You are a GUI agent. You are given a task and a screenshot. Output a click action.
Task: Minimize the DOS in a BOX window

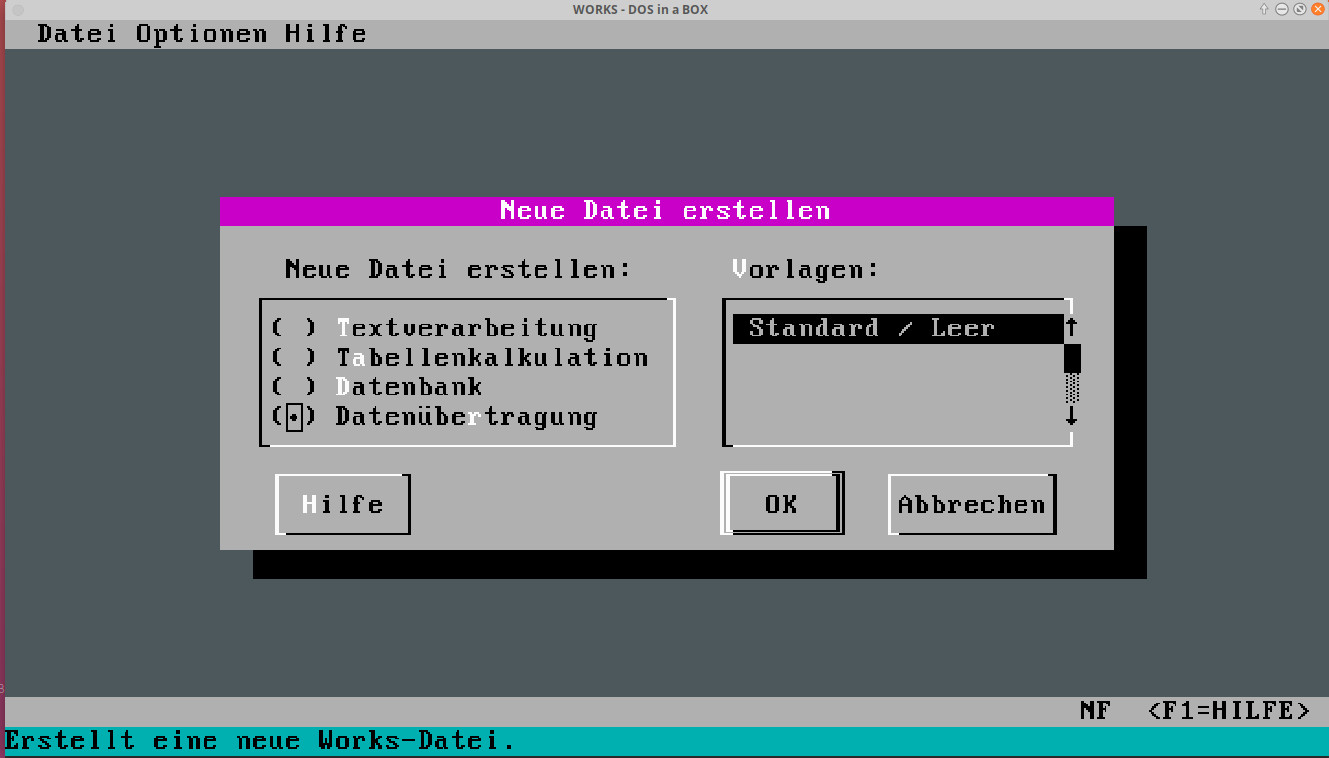coord(1282,9)
